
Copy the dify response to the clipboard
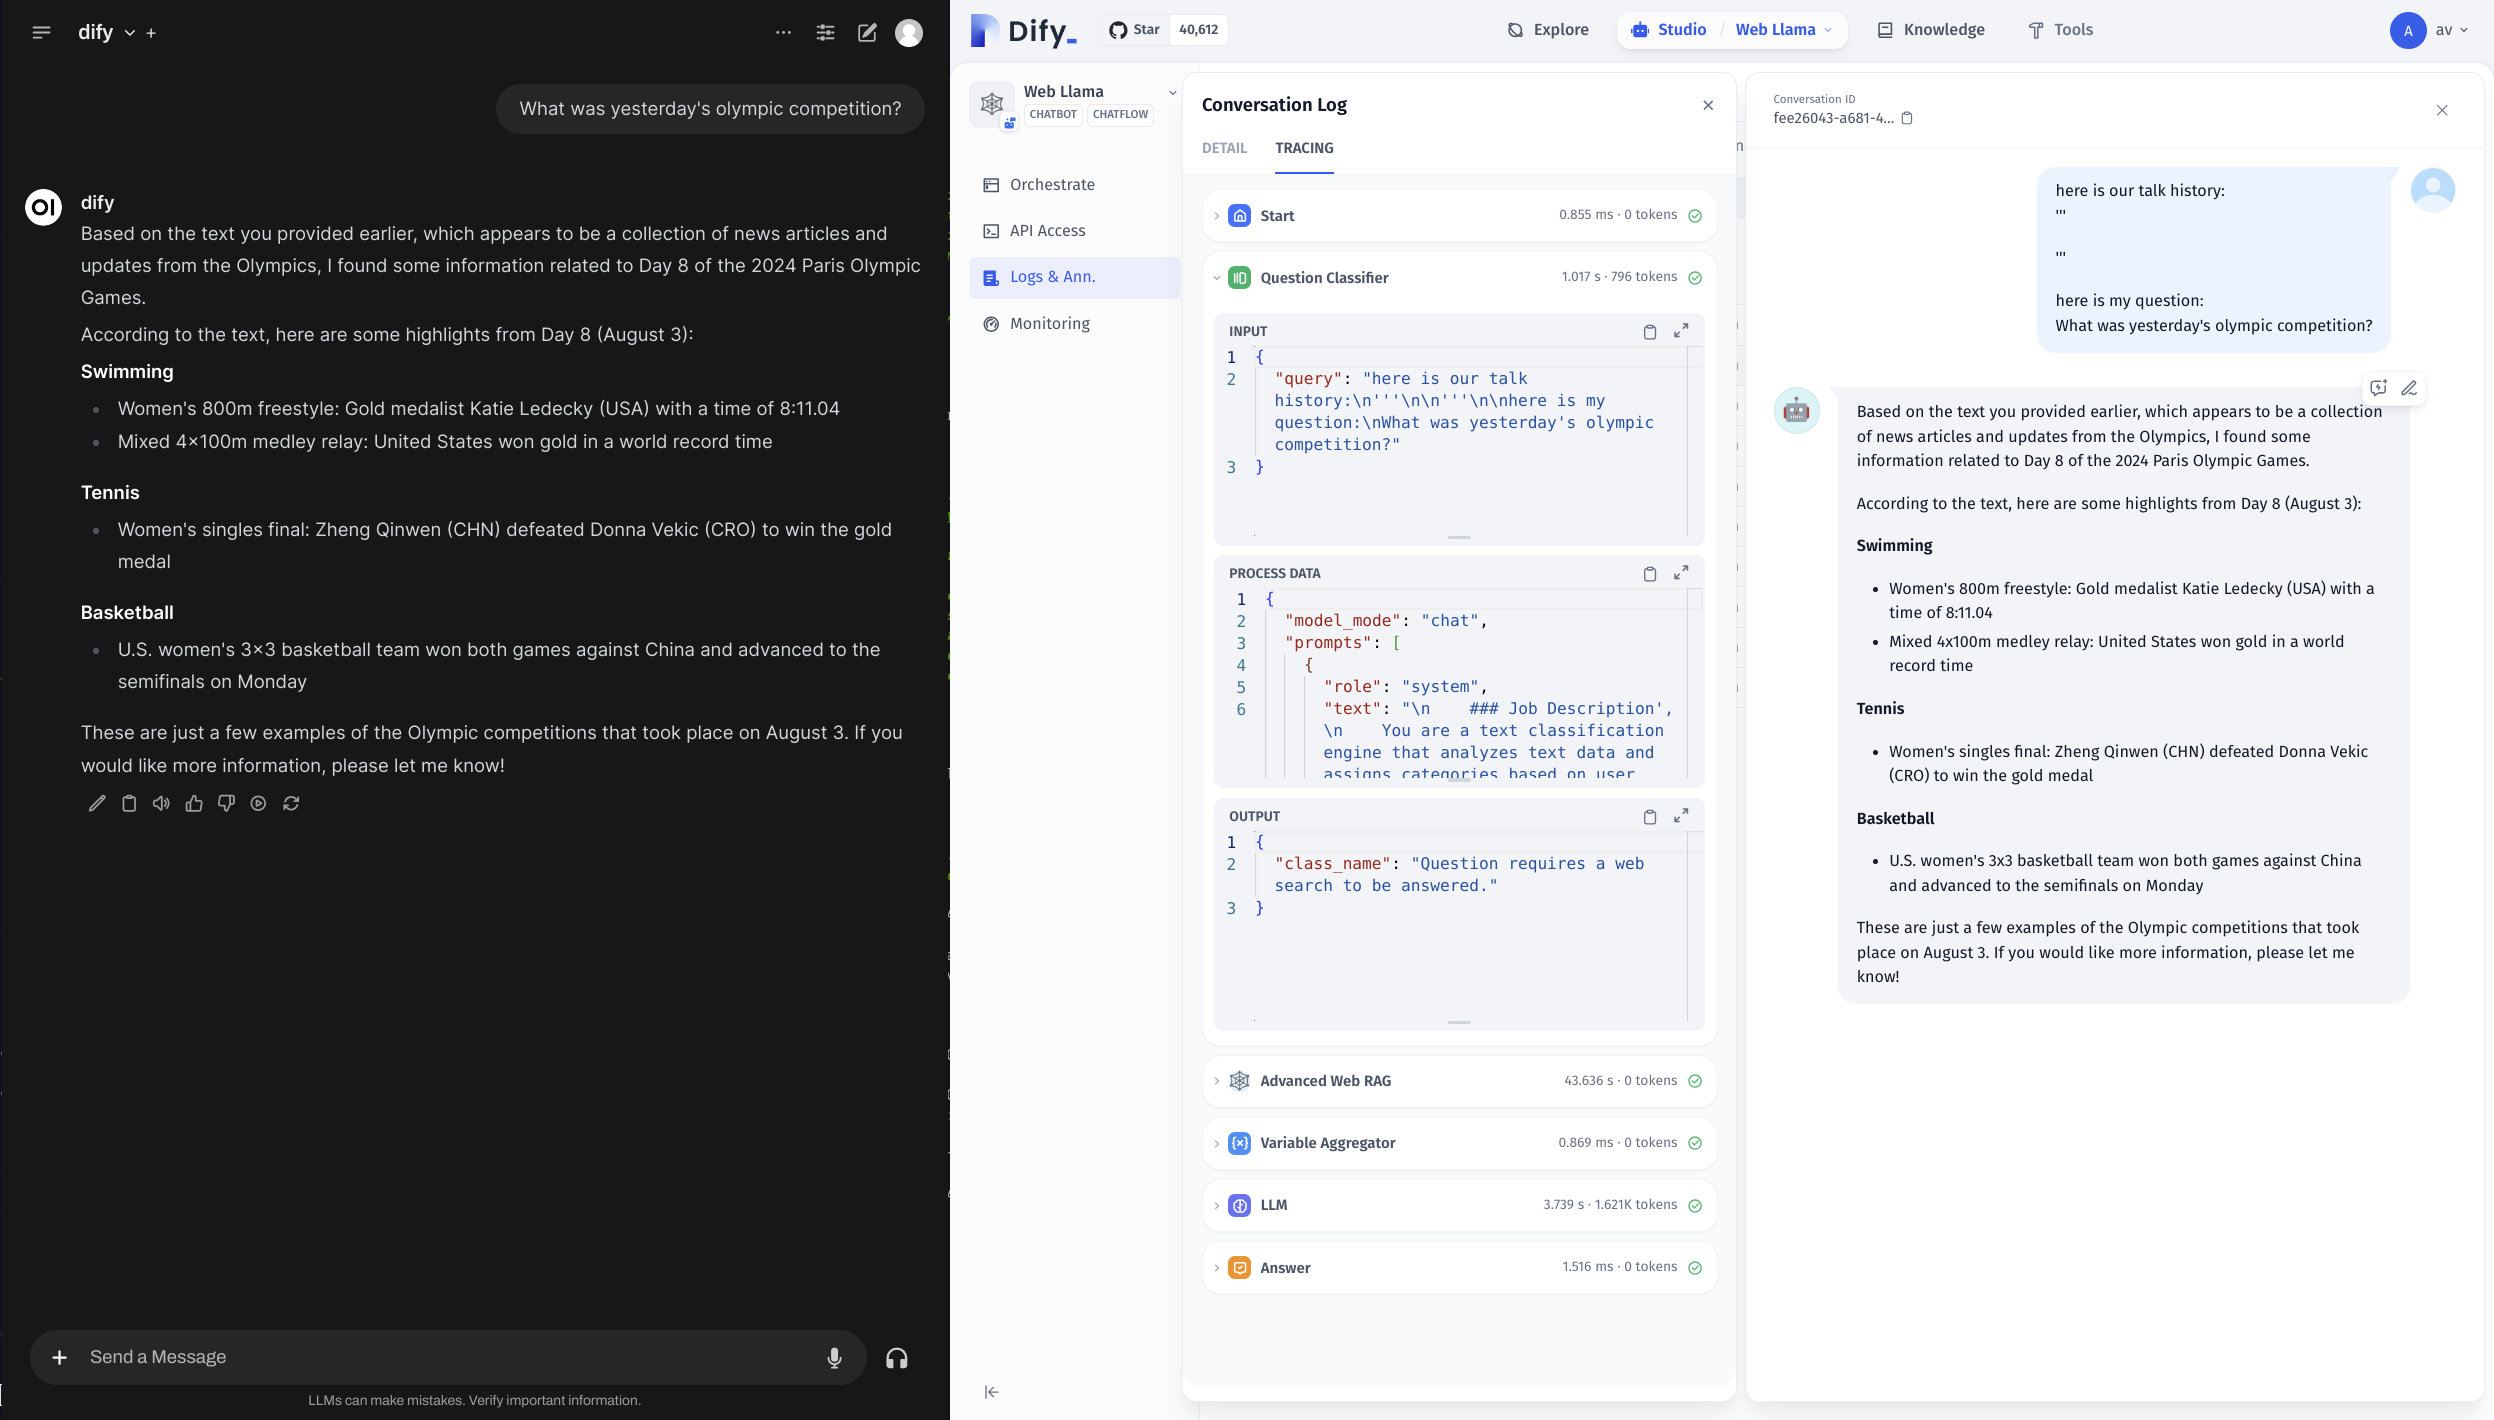pyautogui.click(x=129, y=803)
